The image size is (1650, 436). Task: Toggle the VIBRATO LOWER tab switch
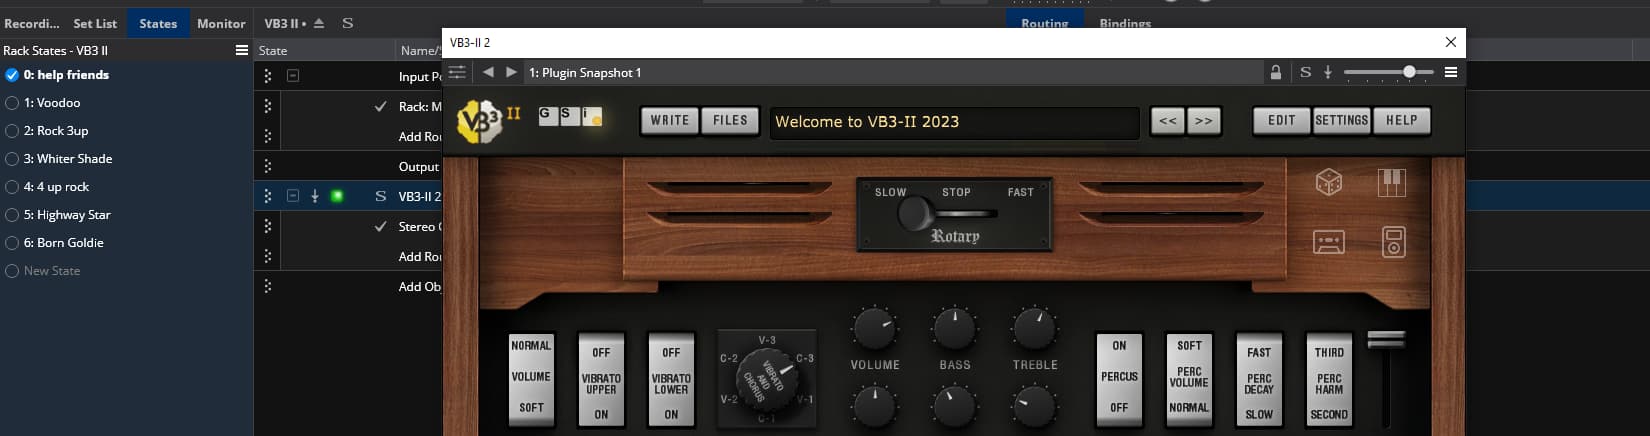(x=671, y=381)
